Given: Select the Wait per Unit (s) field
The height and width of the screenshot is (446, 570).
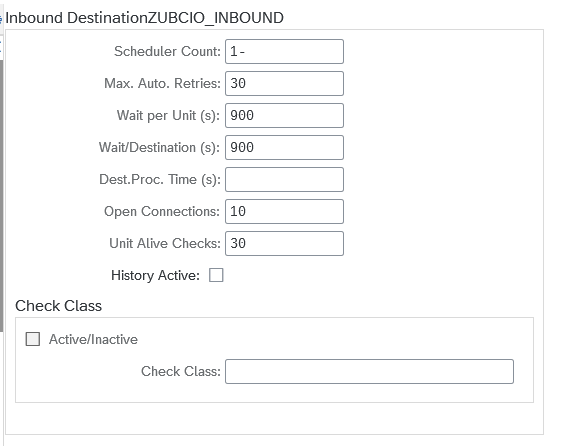Looking at the screenshot, I should [x=284, y=116].
